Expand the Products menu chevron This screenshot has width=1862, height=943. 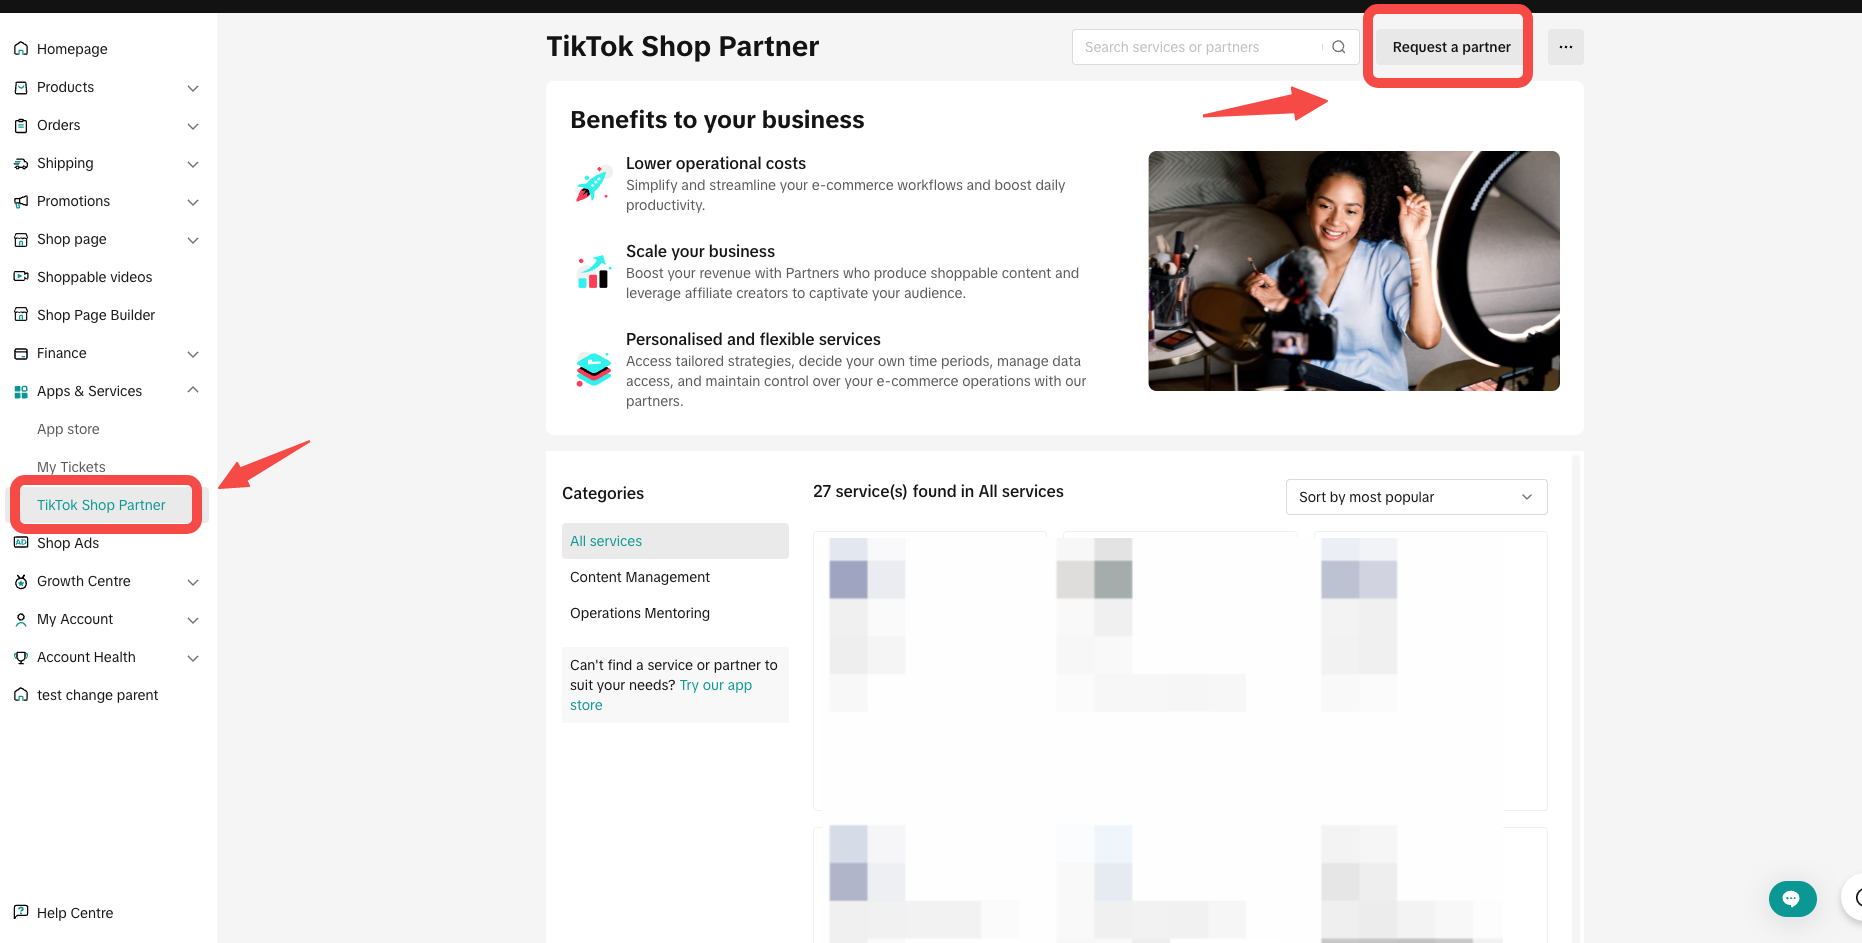point(193,88)
